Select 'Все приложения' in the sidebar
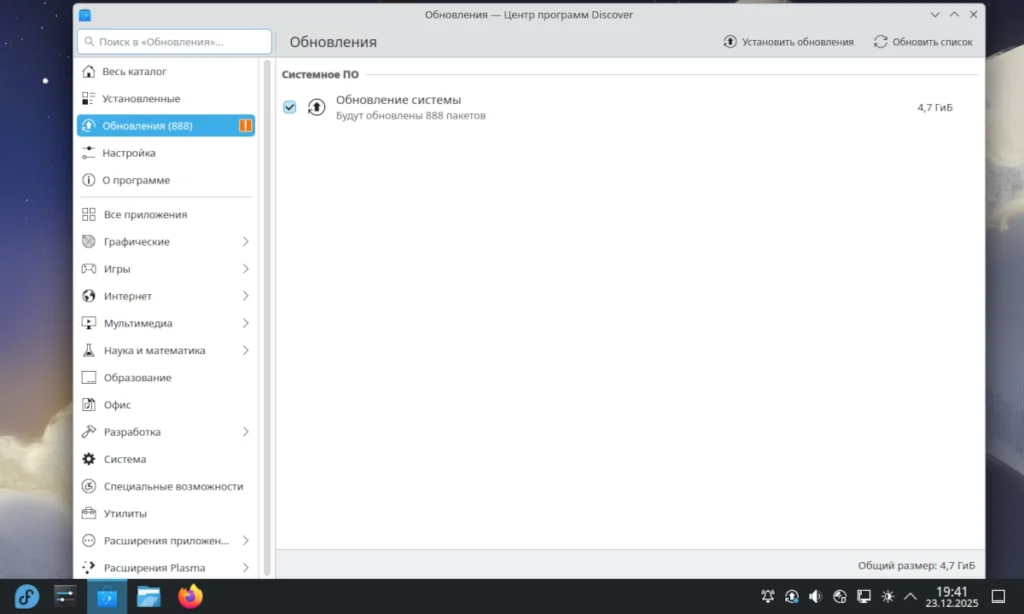Screen dimensions: 1024x614 click(166, 214)
